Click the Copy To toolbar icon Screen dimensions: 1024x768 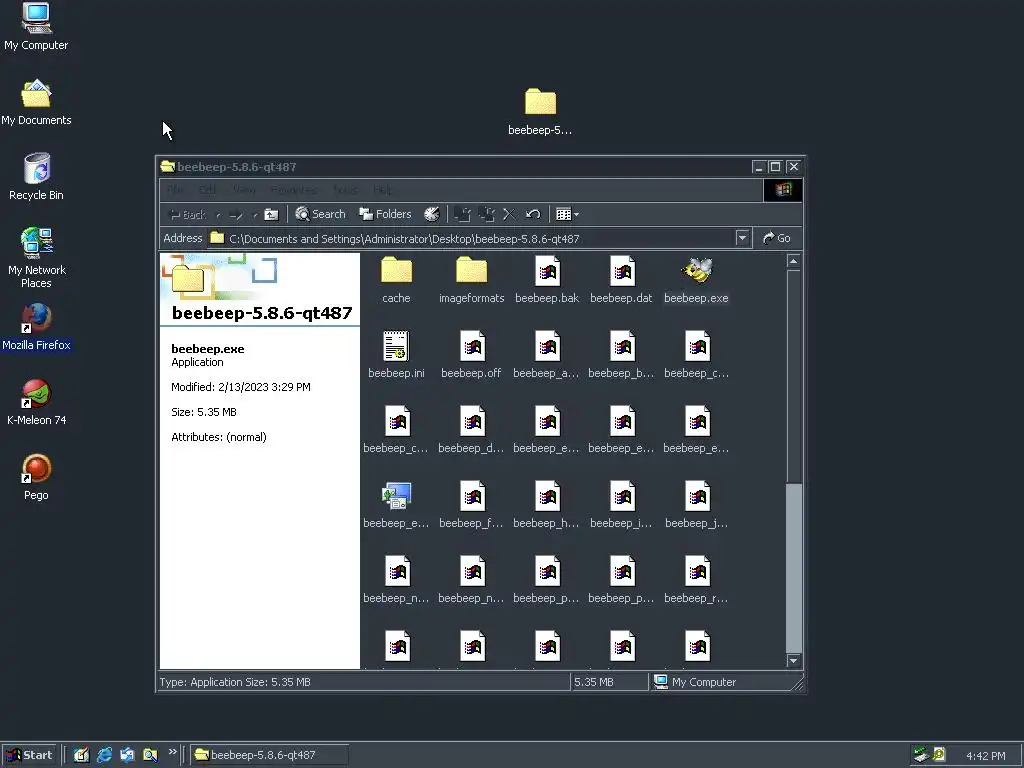(x=486, y=214)
